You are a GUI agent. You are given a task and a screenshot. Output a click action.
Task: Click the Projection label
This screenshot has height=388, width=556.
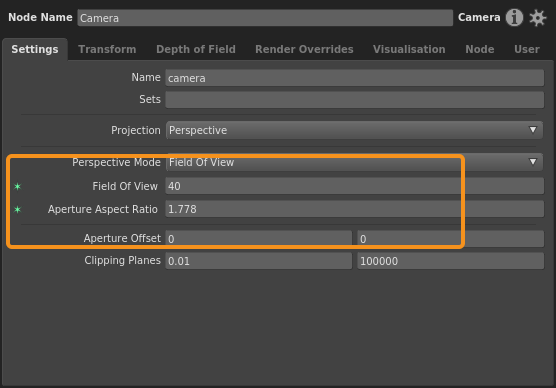tap(136, 131)
